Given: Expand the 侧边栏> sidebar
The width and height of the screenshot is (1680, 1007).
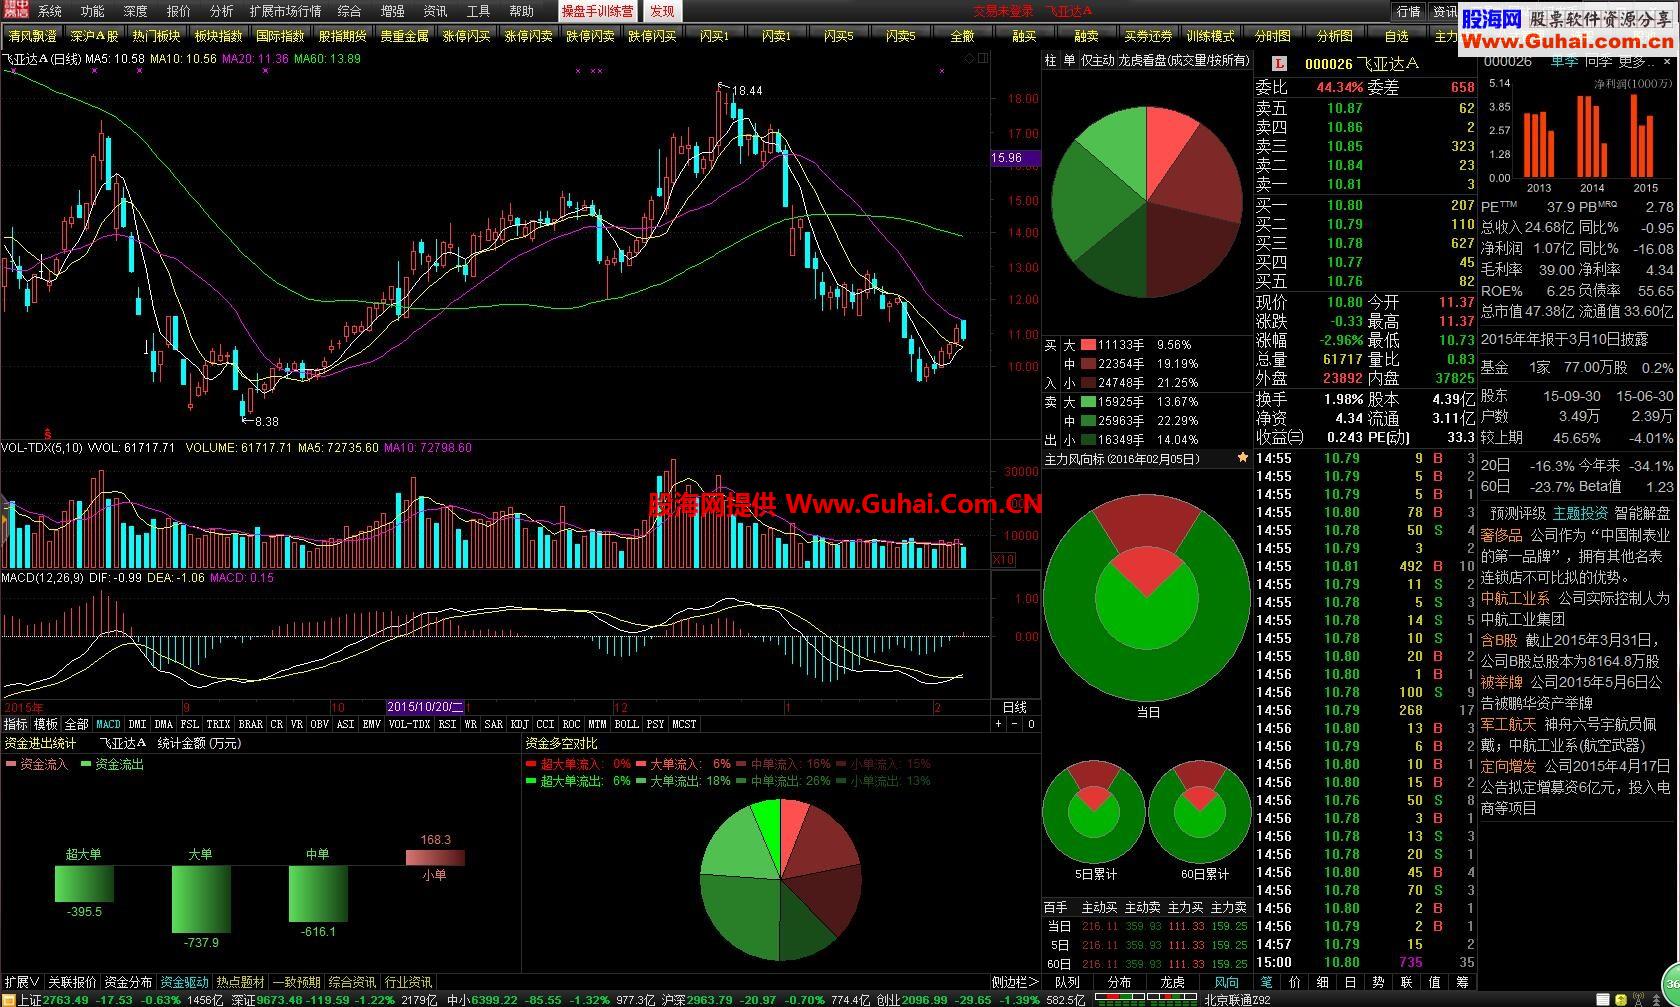Looking at the screenshot, I should pyautogui.click(x=1015, y=982).
